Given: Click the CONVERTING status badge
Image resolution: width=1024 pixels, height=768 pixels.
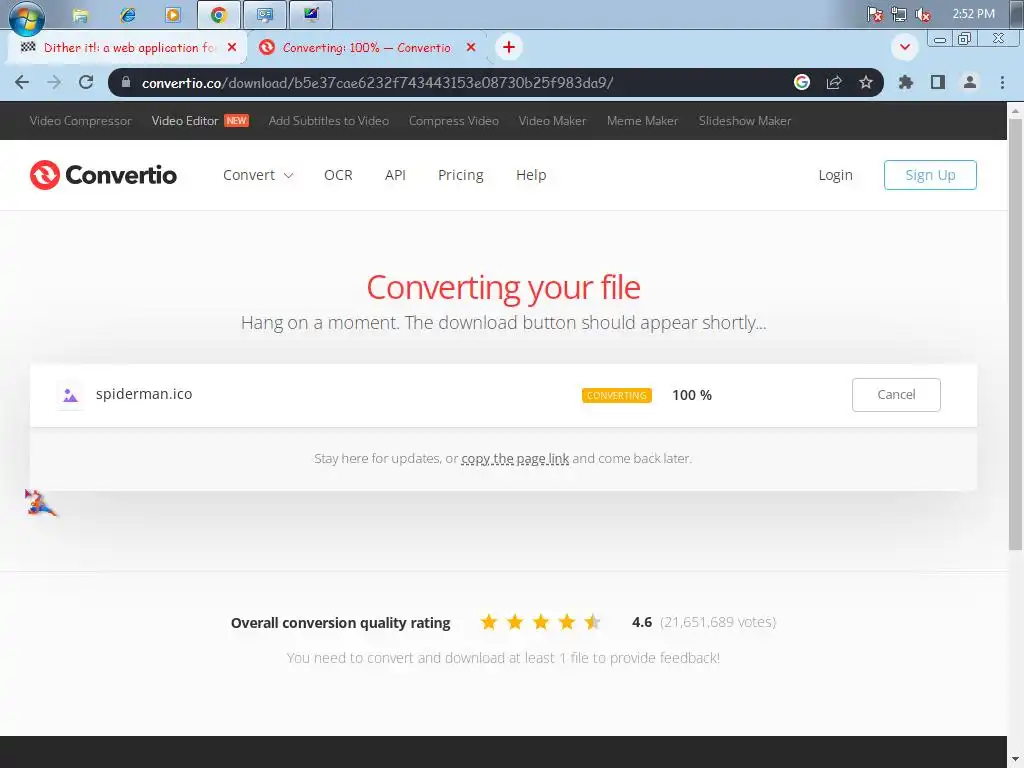Looking at the screenshot, I should pyautogui.click(x=616, y=395).
